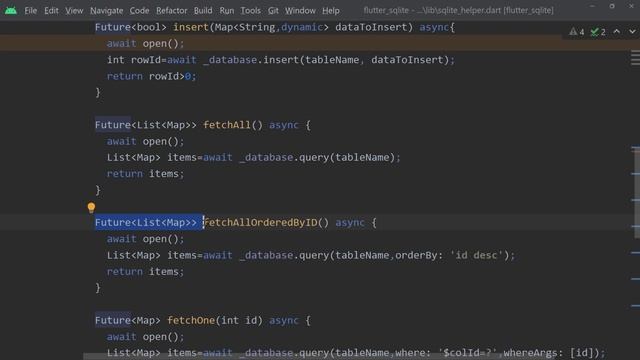This screenshot has height=360, width=640.
Task: Click the editor right-gutter lines icon
Action: coord(635,58)
